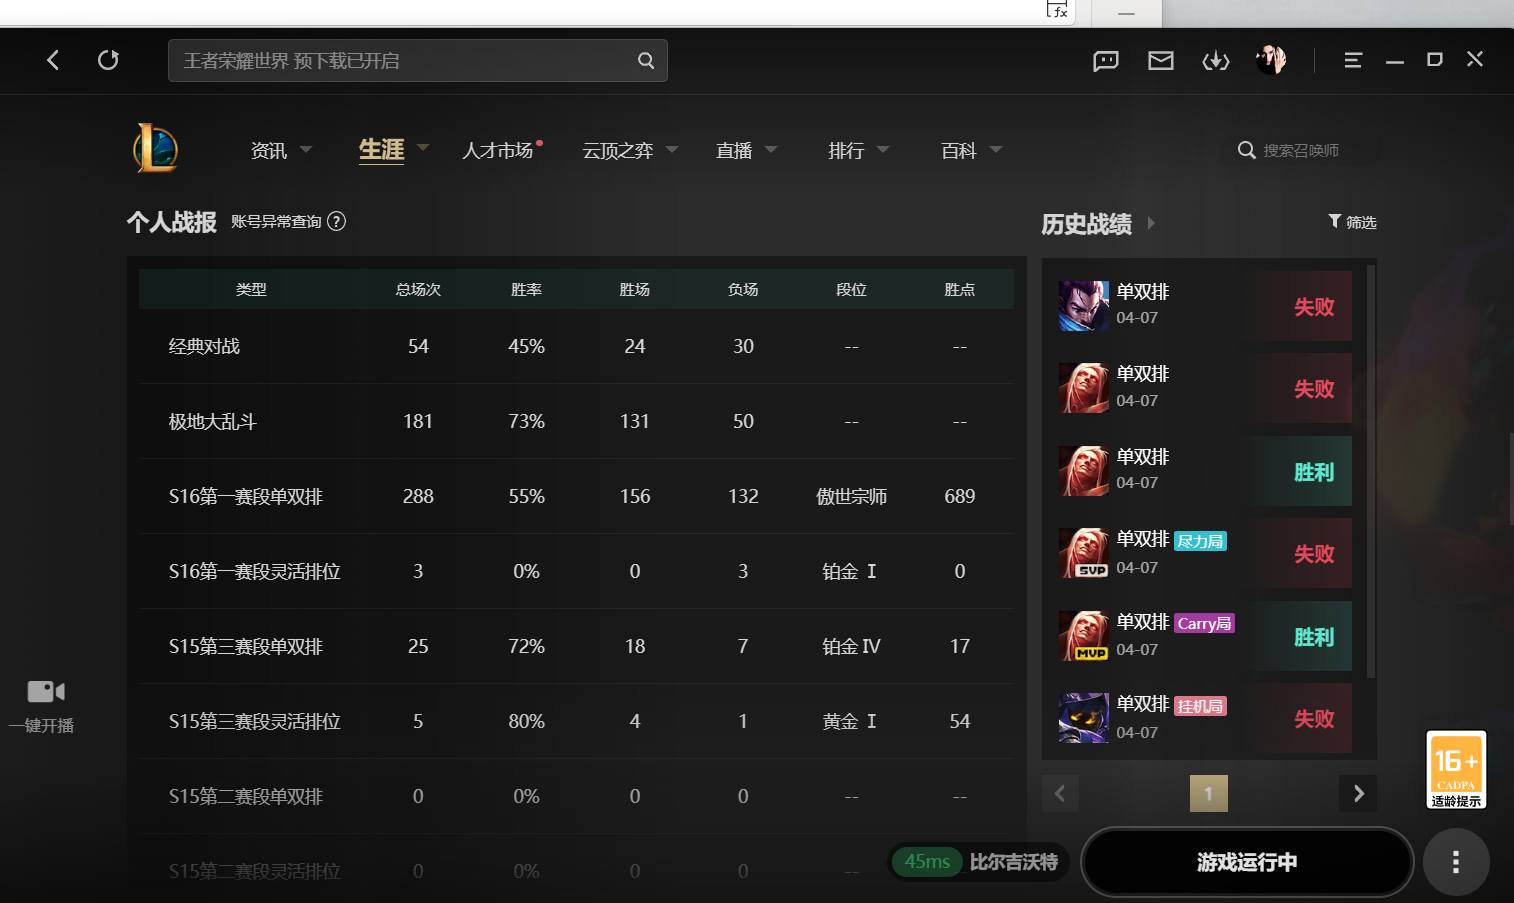Image resolution: width=1514 pixels, height=903 pixels.
Task: Open the 账号异常查询 help question mark
Action: [337, 221]
